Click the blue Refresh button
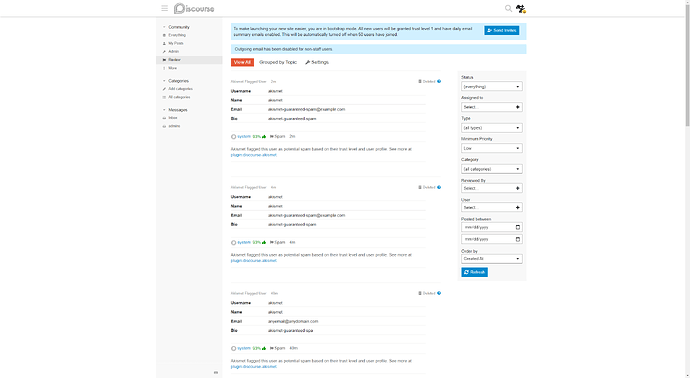The image size is (690, 378). (x=474, y=272)
